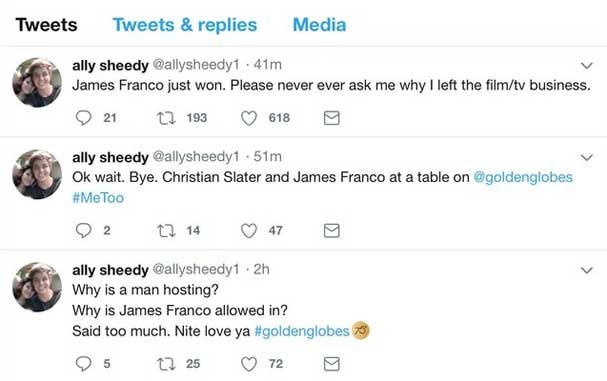
Task: Retweet the tweet with 193 retweets
Action: [x=166, y=118]
